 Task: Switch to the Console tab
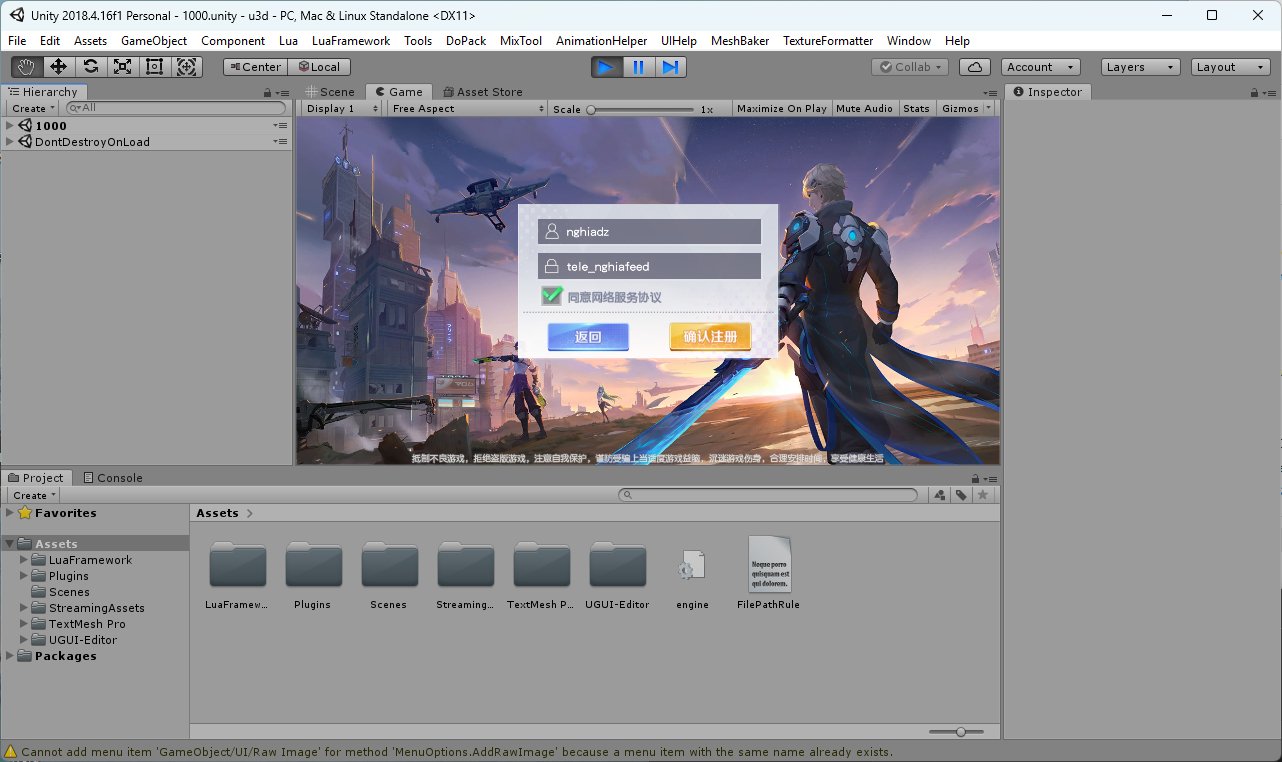113,478
